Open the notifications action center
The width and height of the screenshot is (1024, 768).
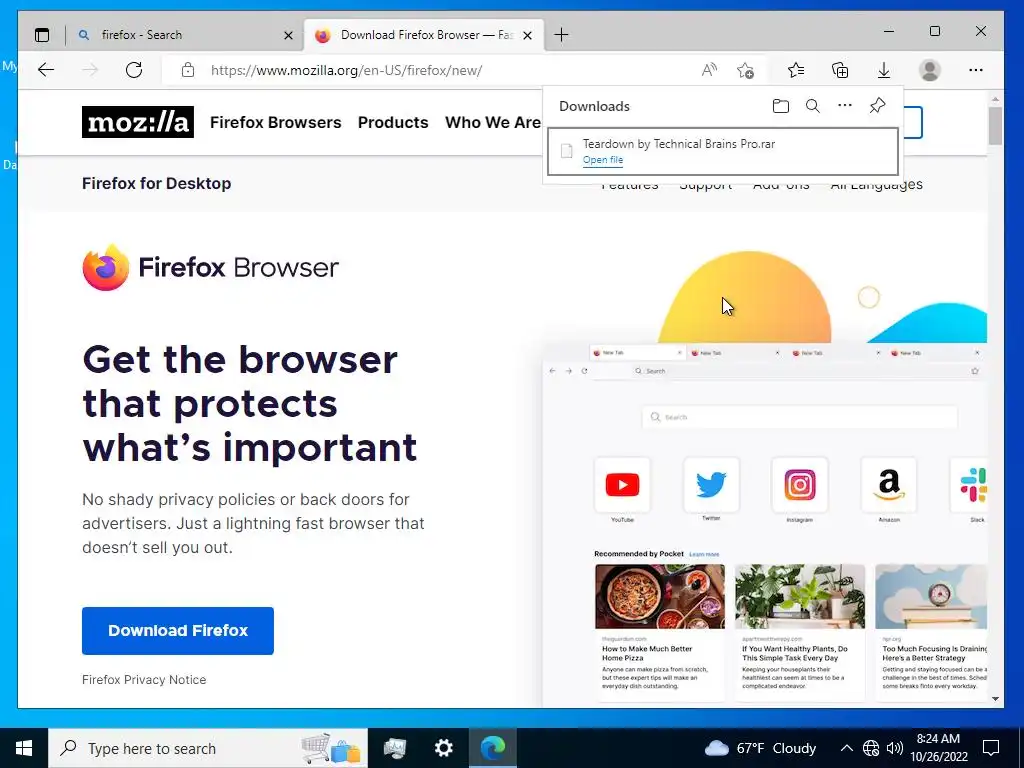pos(991,748)
